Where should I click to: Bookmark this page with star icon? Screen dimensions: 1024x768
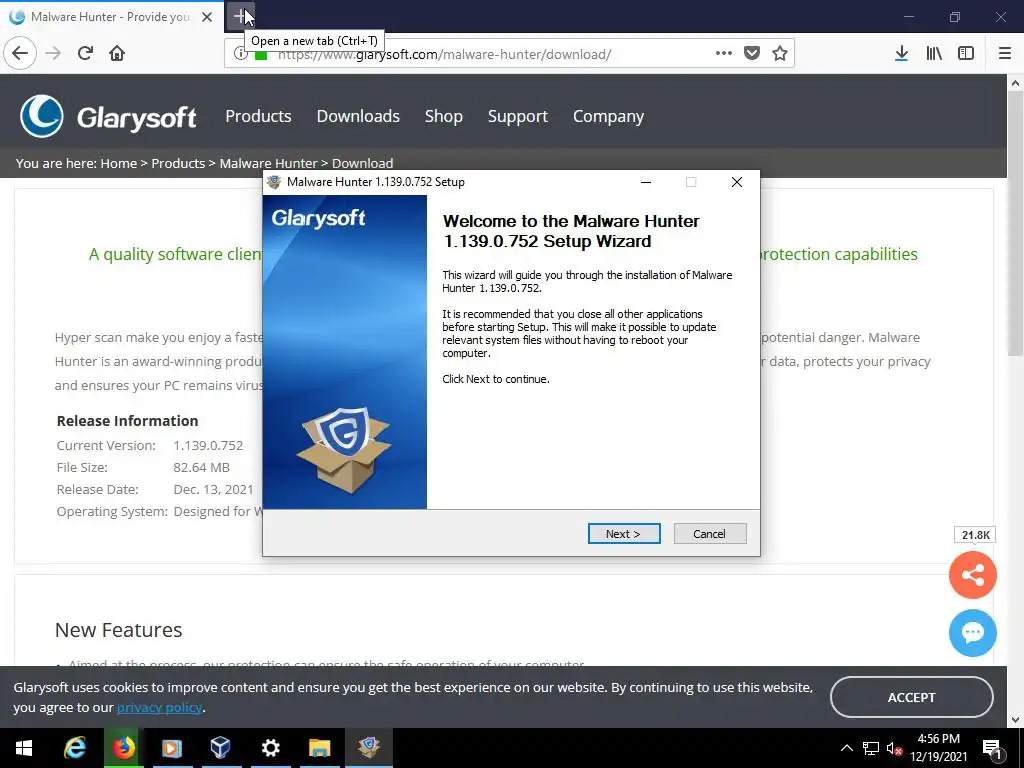[780, 53]
